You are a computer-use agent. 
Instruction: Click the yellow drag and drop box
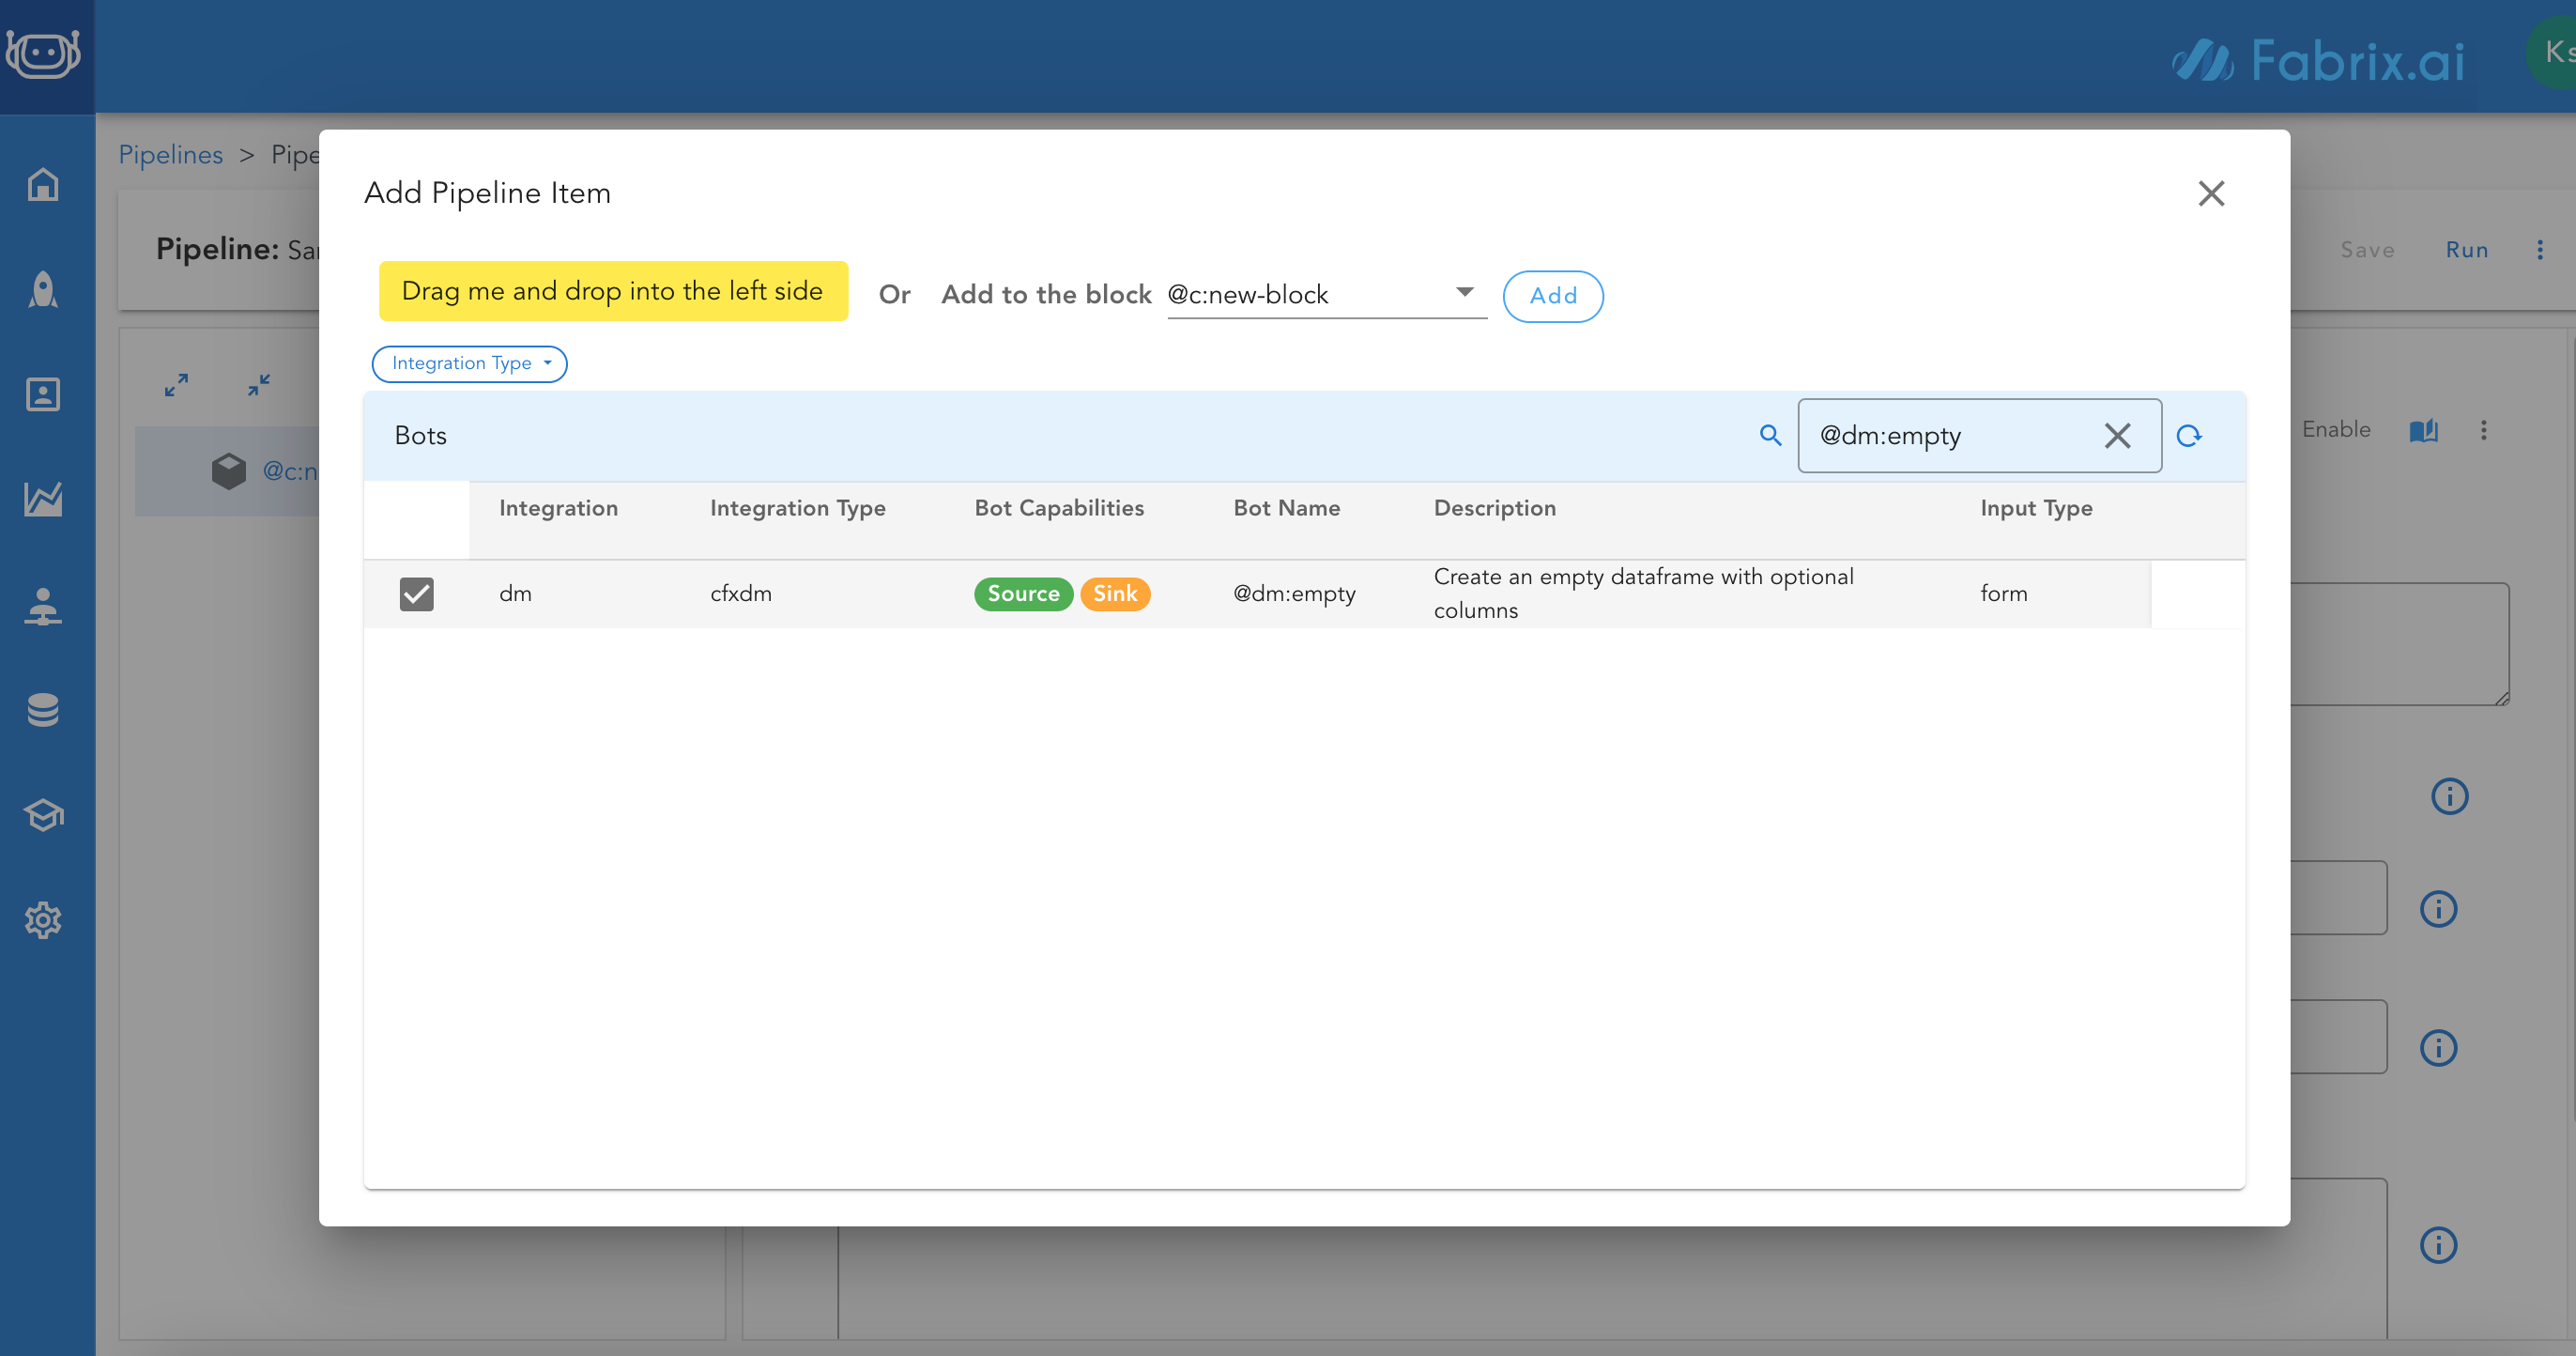[x=613, y=291]
